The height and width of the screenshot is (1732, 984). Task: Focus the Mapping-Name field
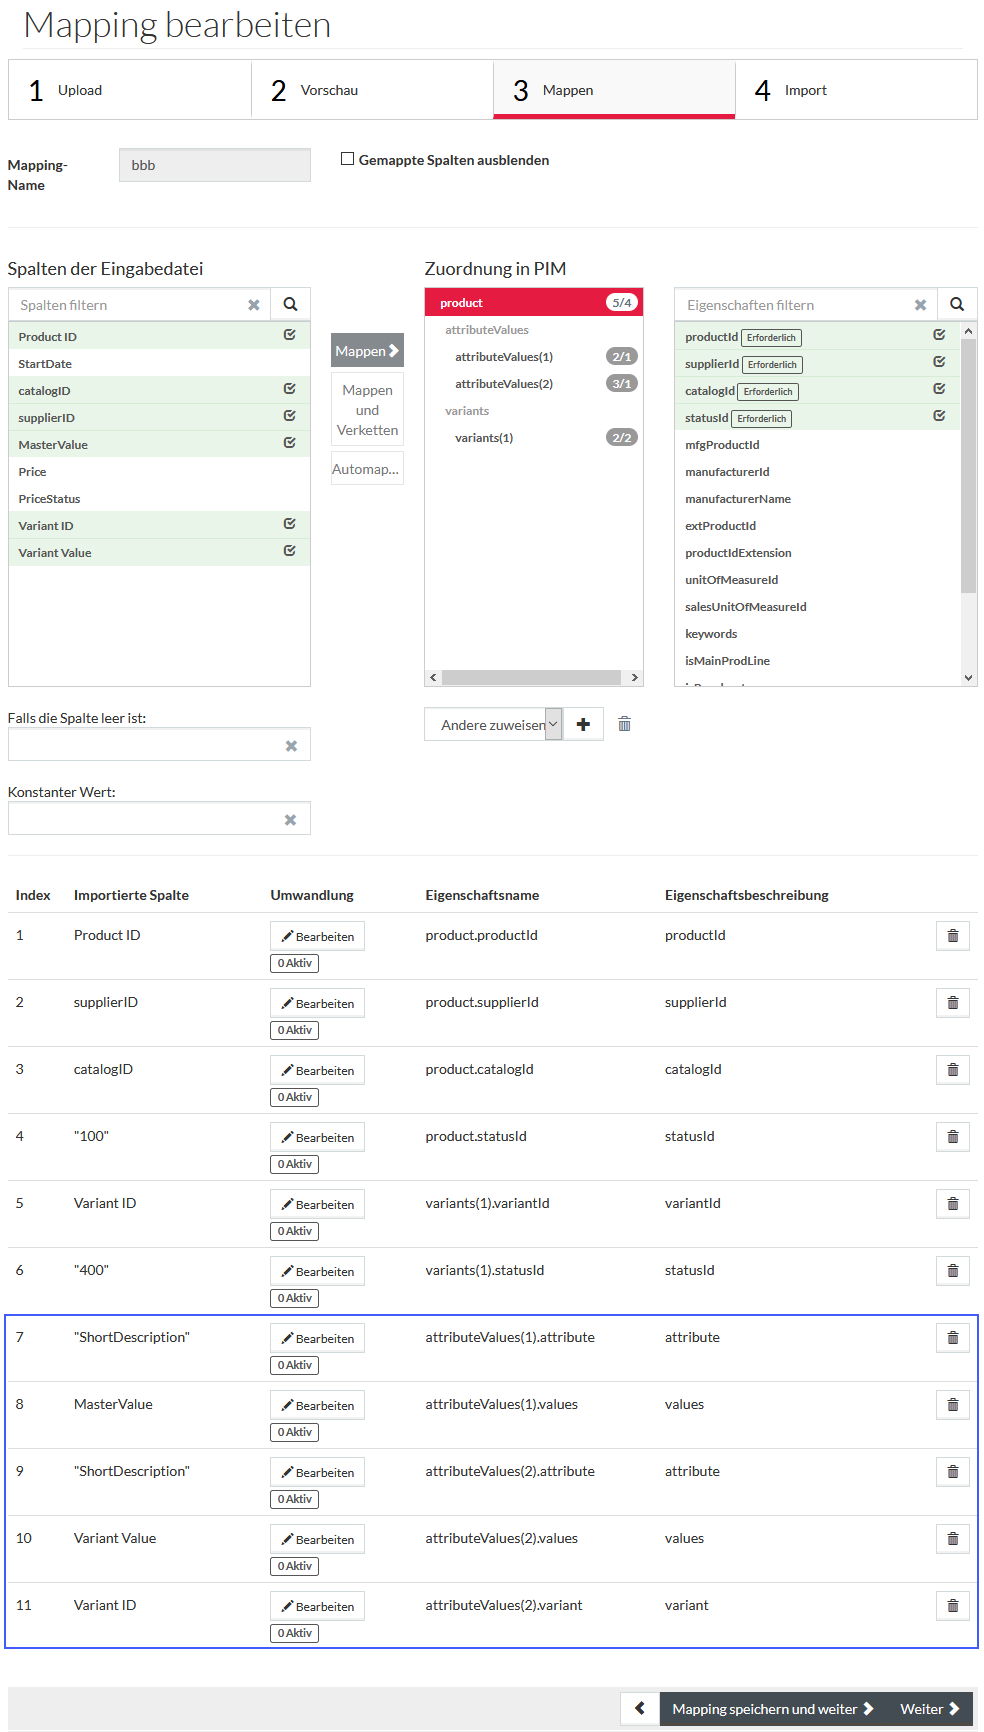pos(214,165)
